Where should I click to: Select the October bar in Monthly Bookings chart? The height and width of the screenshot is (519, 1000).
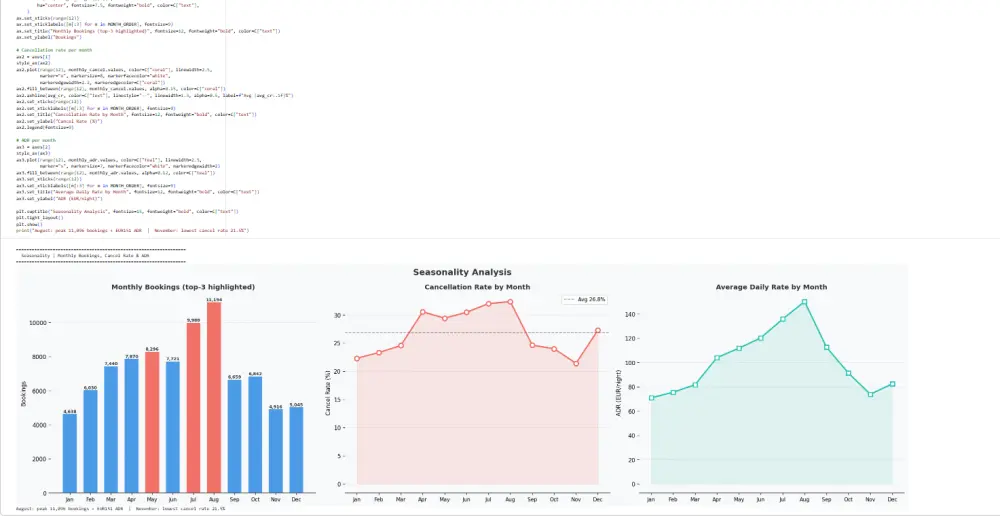coord(255,435)
